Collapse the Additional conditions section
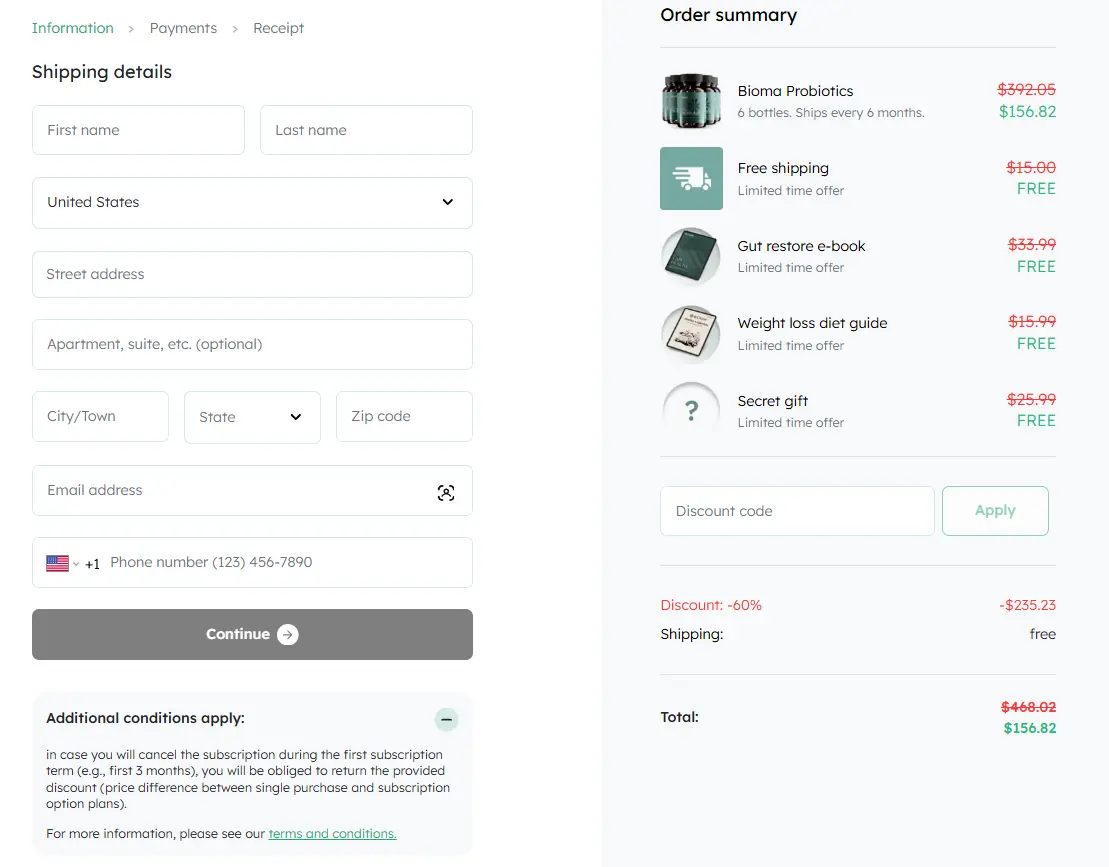The width and height of the screenshot is (1109, 867). tap(446, 719)
